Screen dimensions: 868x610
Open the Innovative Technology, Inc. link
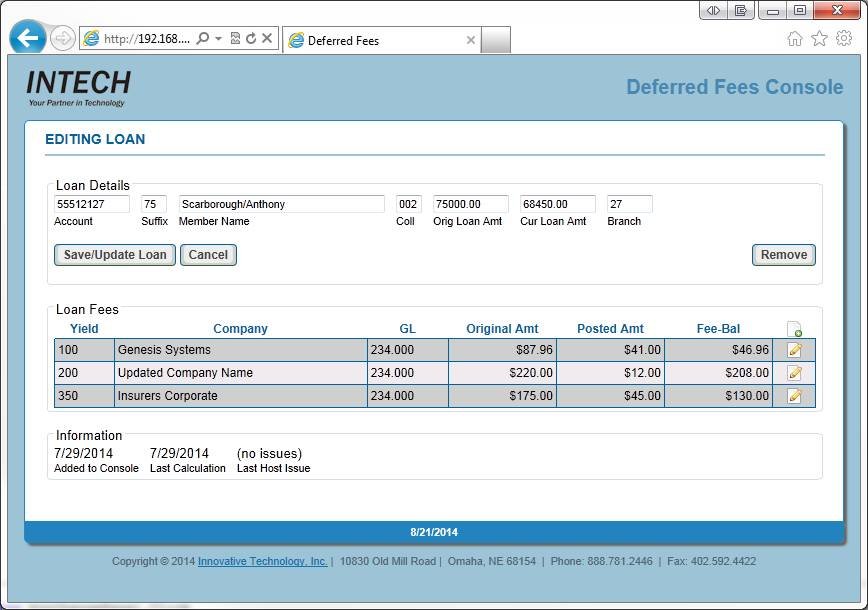click(262, 562)
